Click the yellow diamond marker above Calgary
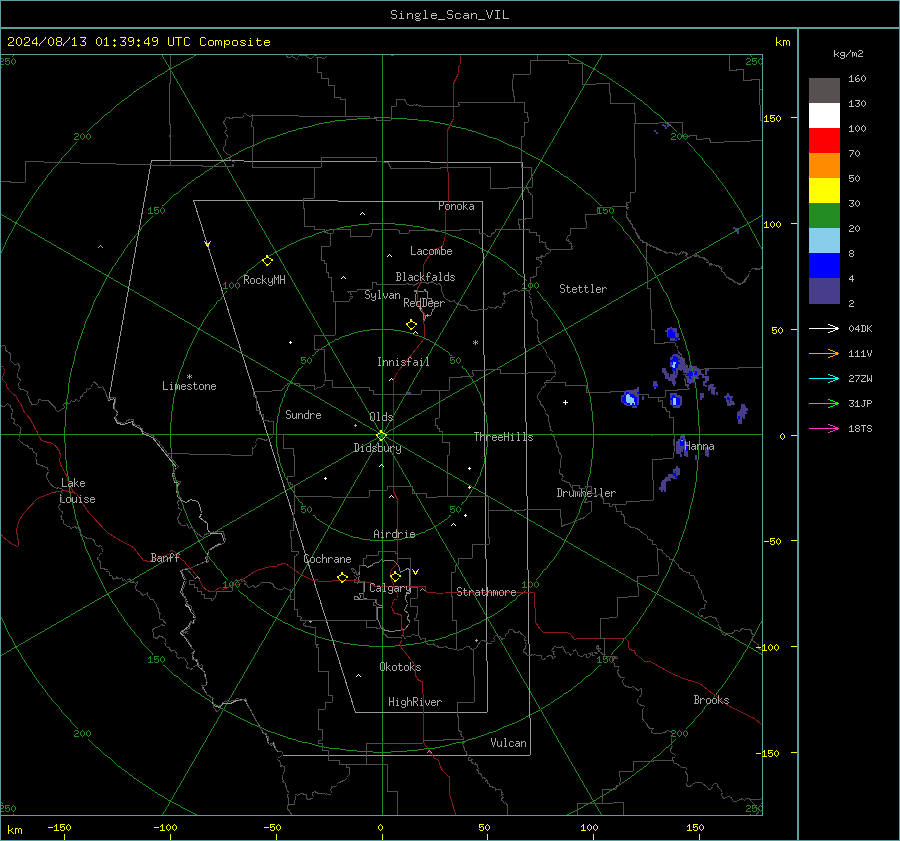This screenshot has height=841, width=900. click(x=395, y=576)
